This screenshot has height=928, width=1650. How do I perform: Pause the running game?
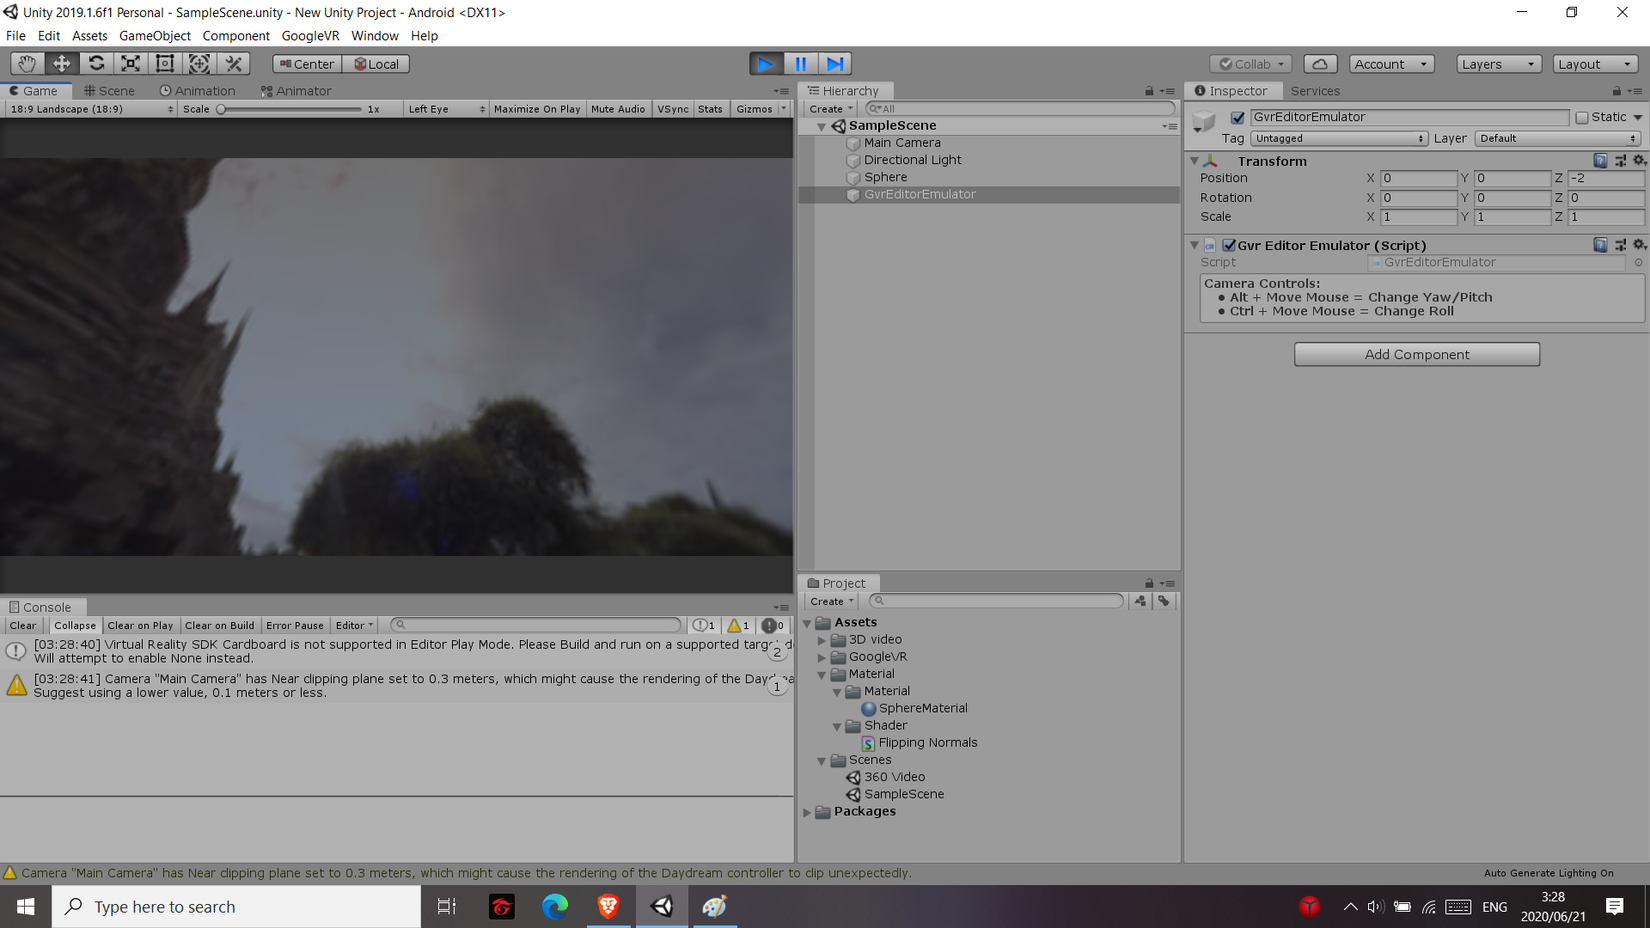pos(801,64)
